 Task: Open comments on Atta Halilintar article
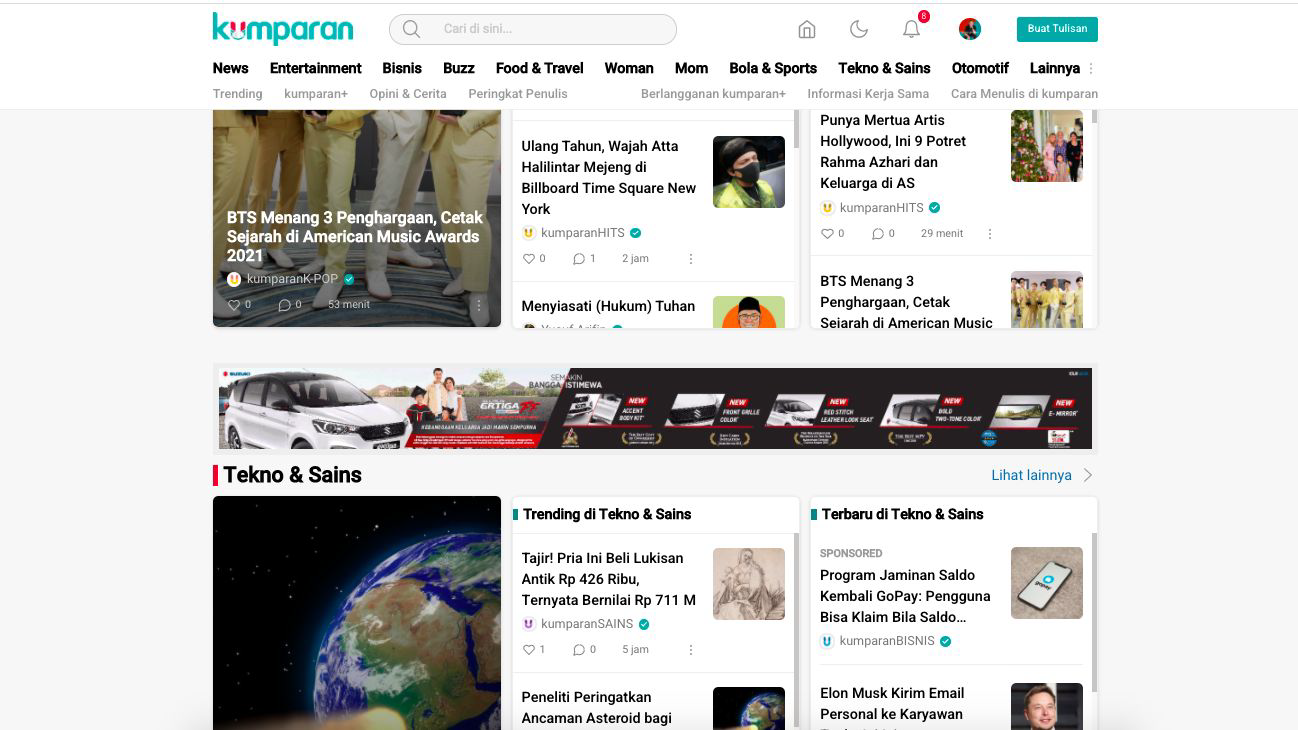(x=579, y=259)
